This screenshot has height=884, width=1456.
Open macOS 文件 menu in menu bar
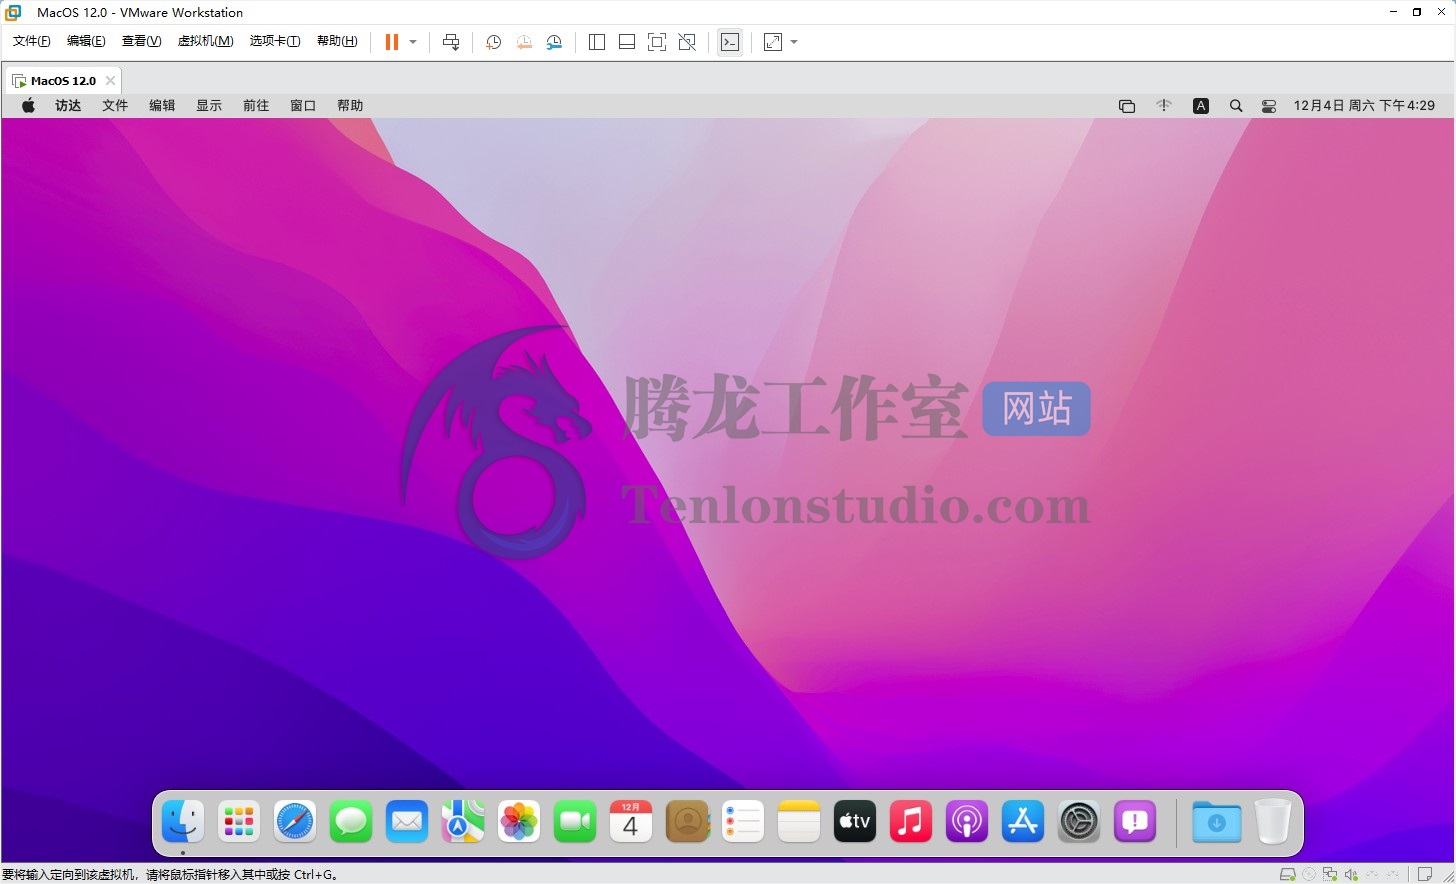[x=115, y=105]
